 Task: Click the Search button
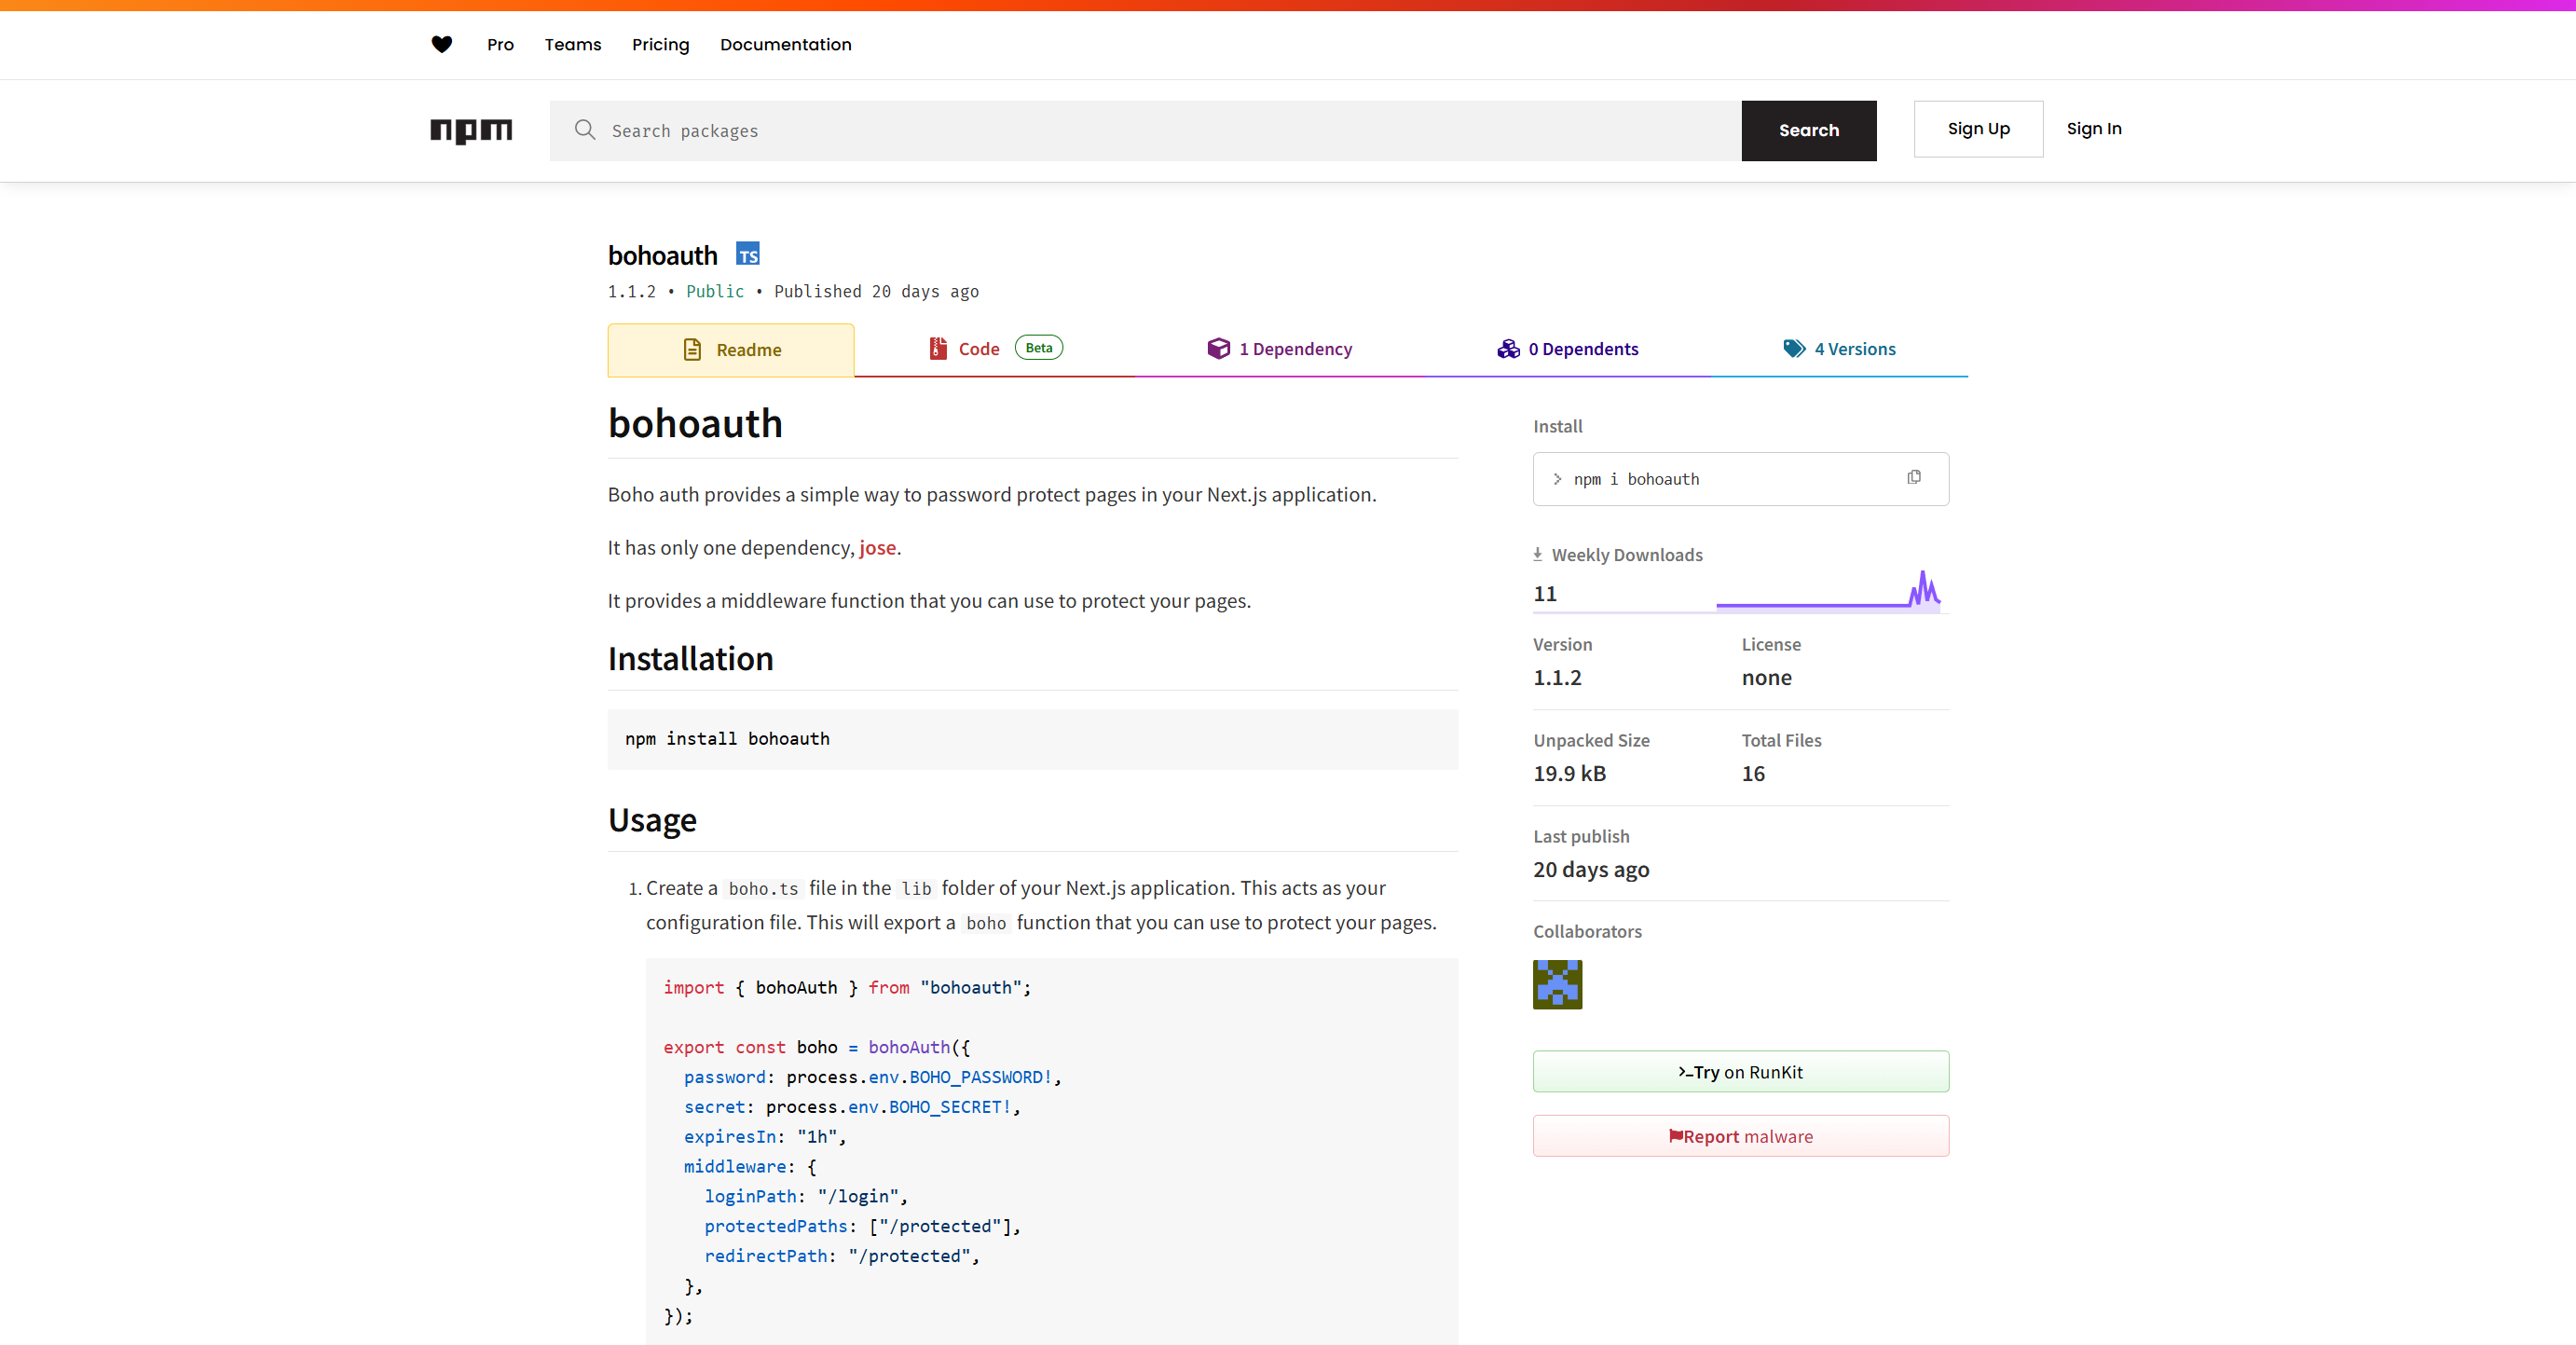pos(1808,130)
